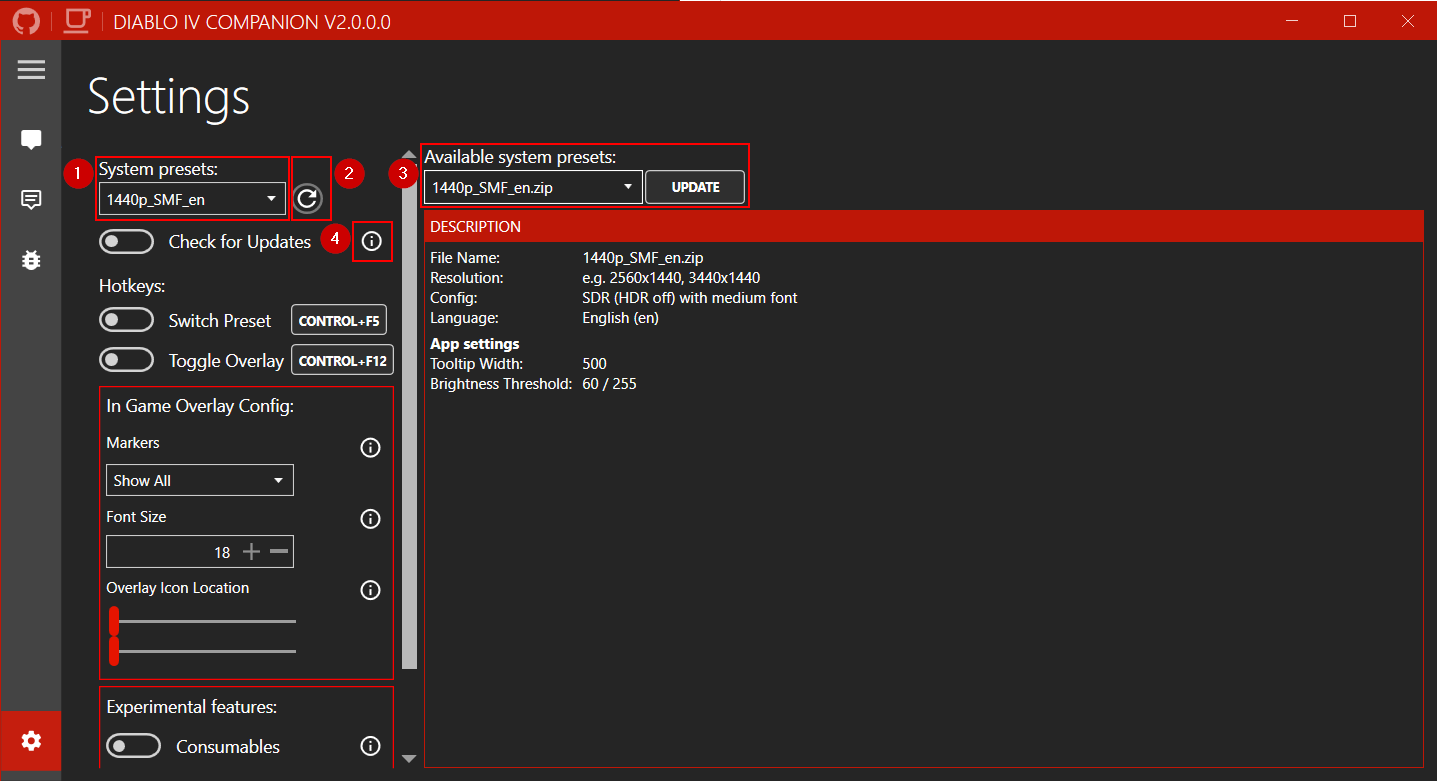Click the resolution value text

(672, 278)
